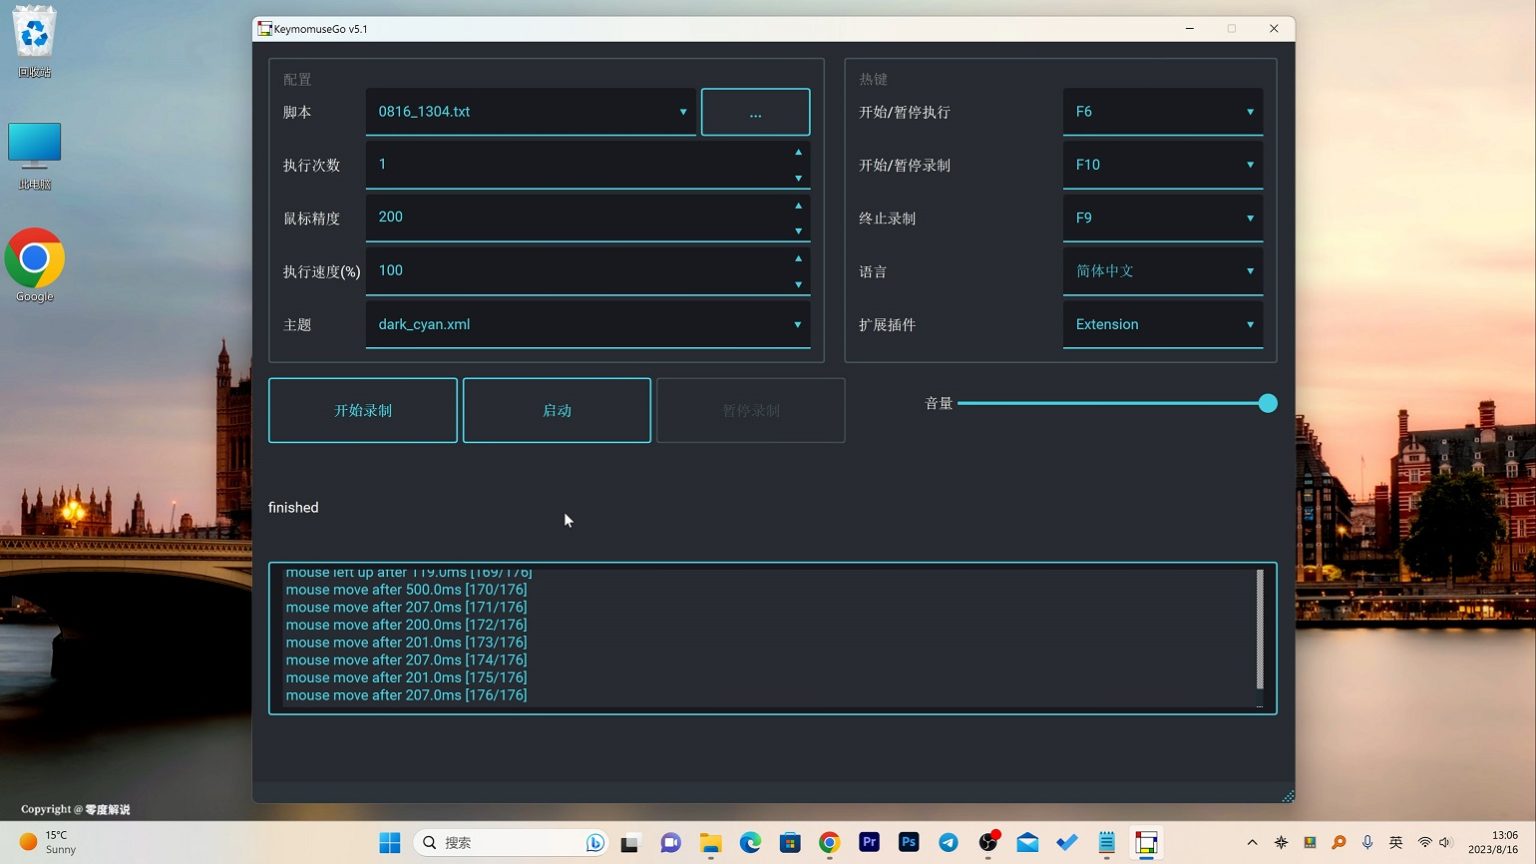Close the KeymomuseGo v5.1 window
This screenshot has height=864, width=1536.
[x=1274, y=29]
